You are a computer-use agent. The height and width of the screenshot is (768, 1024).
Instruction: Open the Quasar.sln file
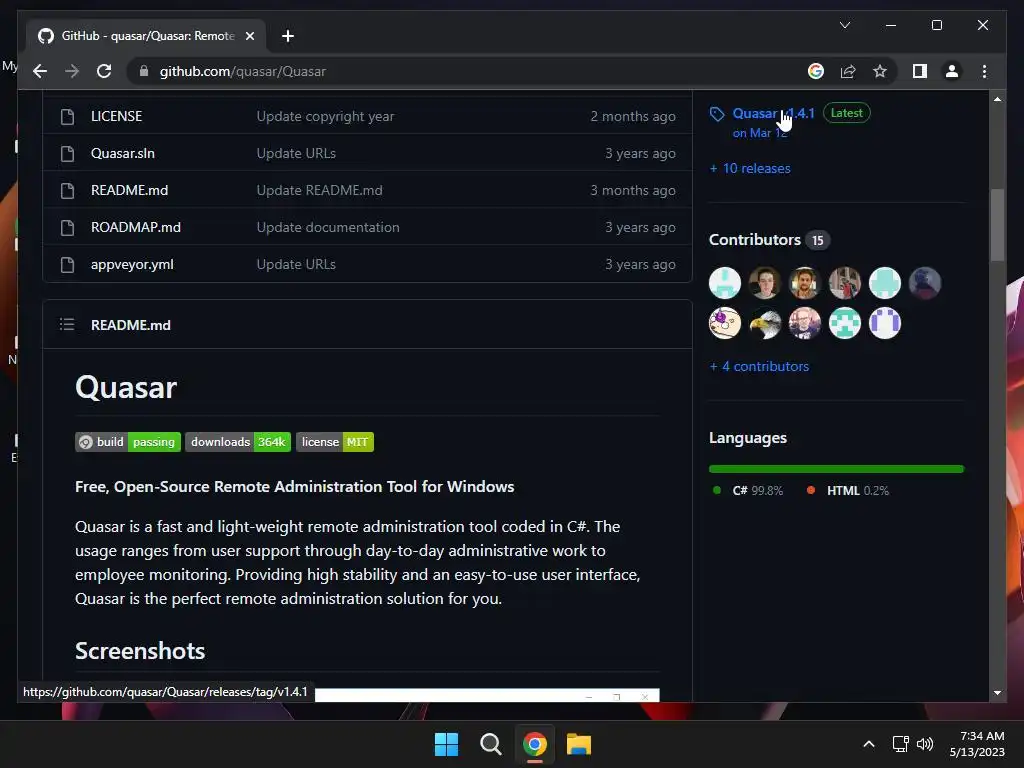(123, 153)
